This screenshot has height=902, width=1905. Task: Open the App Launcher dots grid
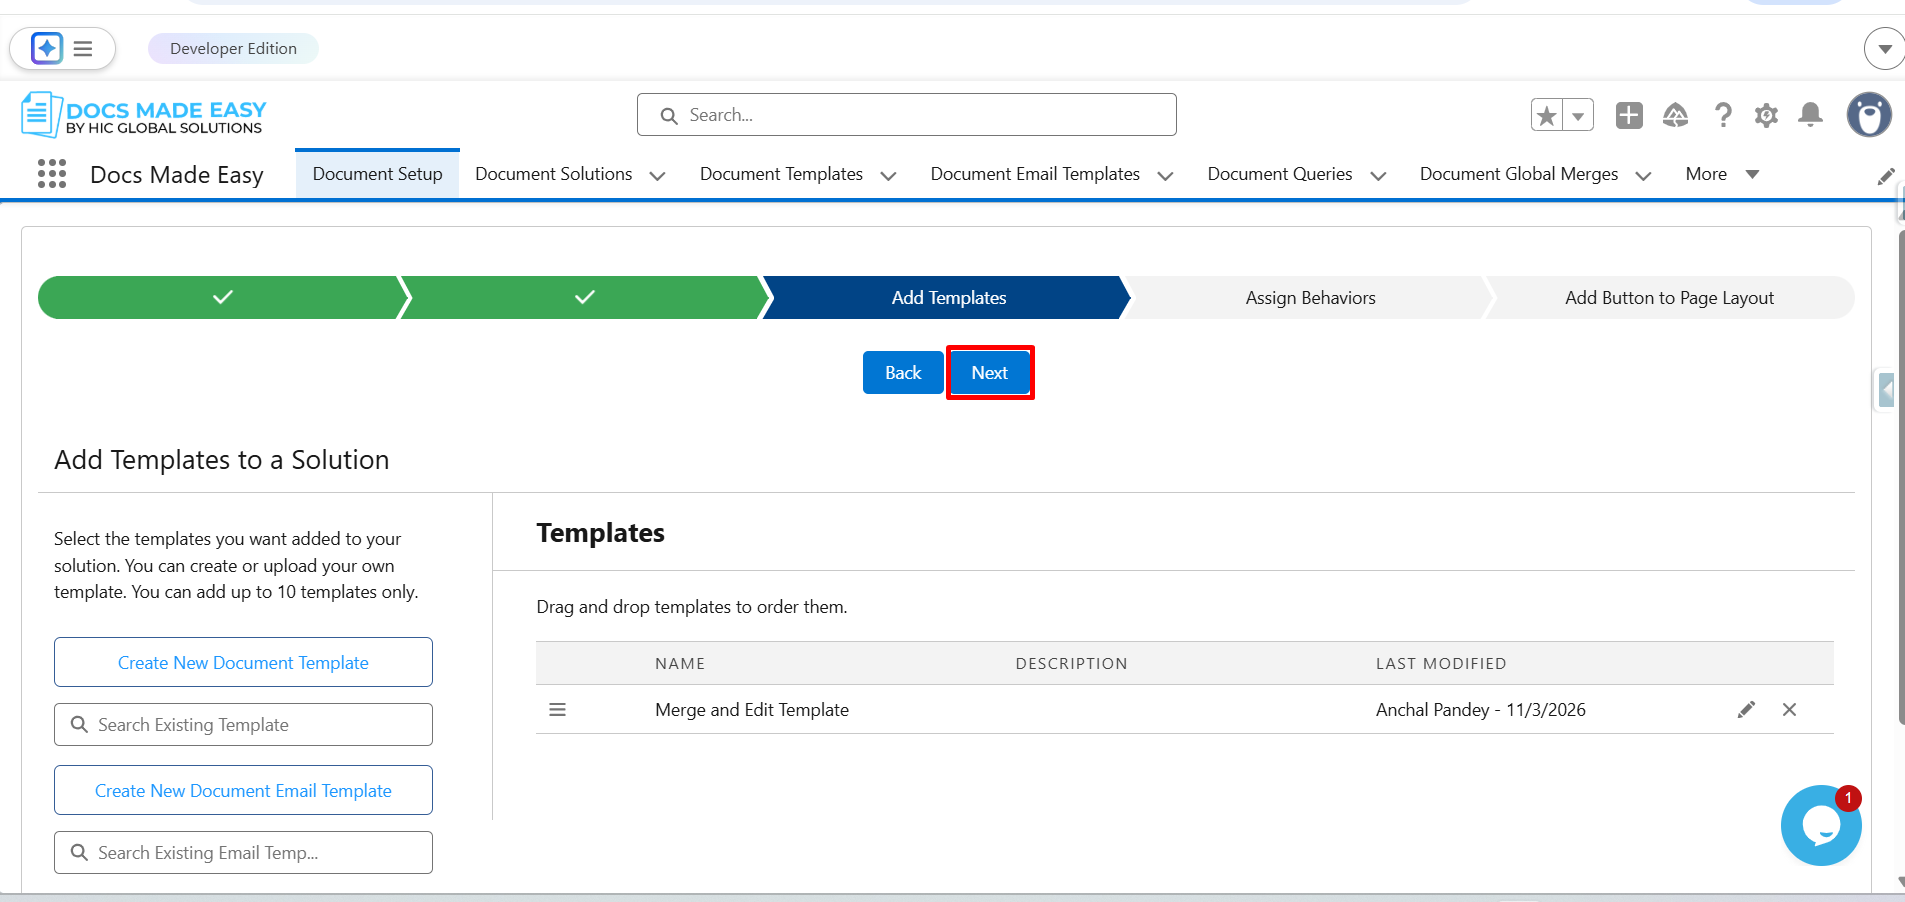click(x=52, y=174)
